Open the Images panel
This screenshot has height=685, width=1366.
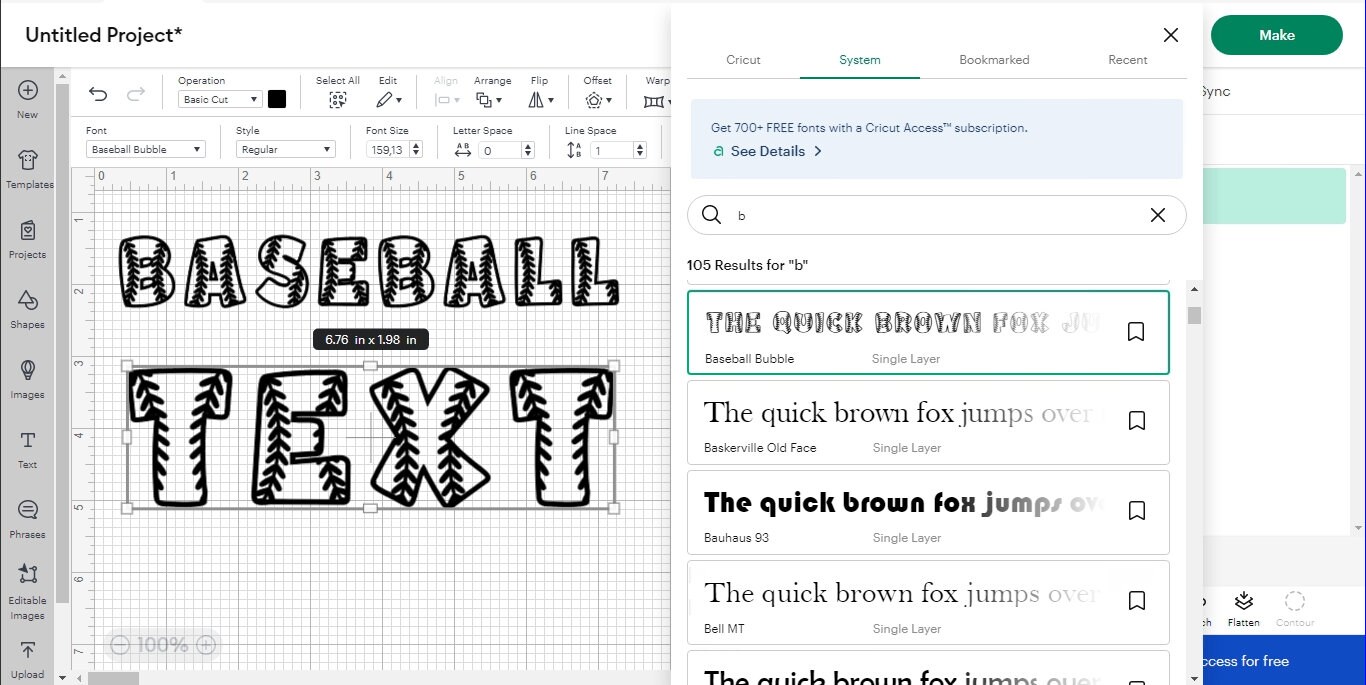click(x=27, y=378)
